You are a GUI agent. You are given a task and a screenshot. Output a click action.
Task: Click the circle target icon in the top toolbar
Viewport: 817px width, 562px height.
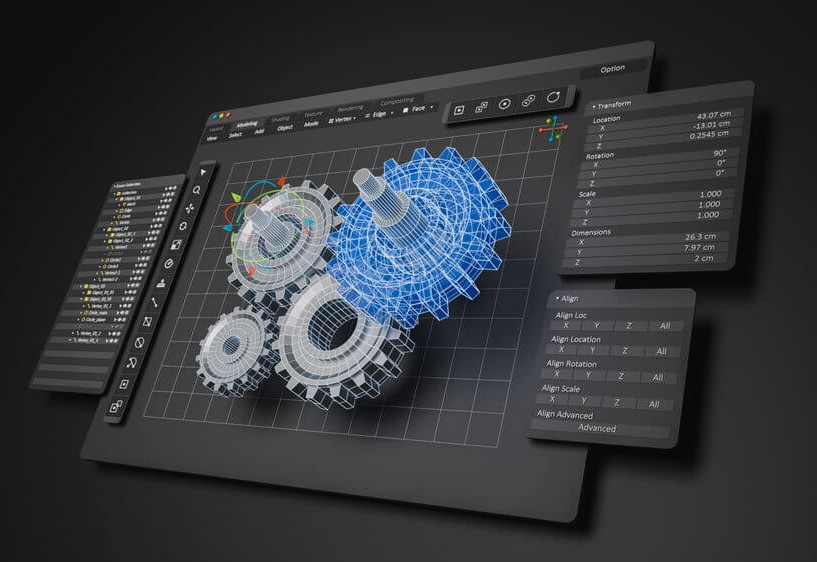(x=505, y=103)
